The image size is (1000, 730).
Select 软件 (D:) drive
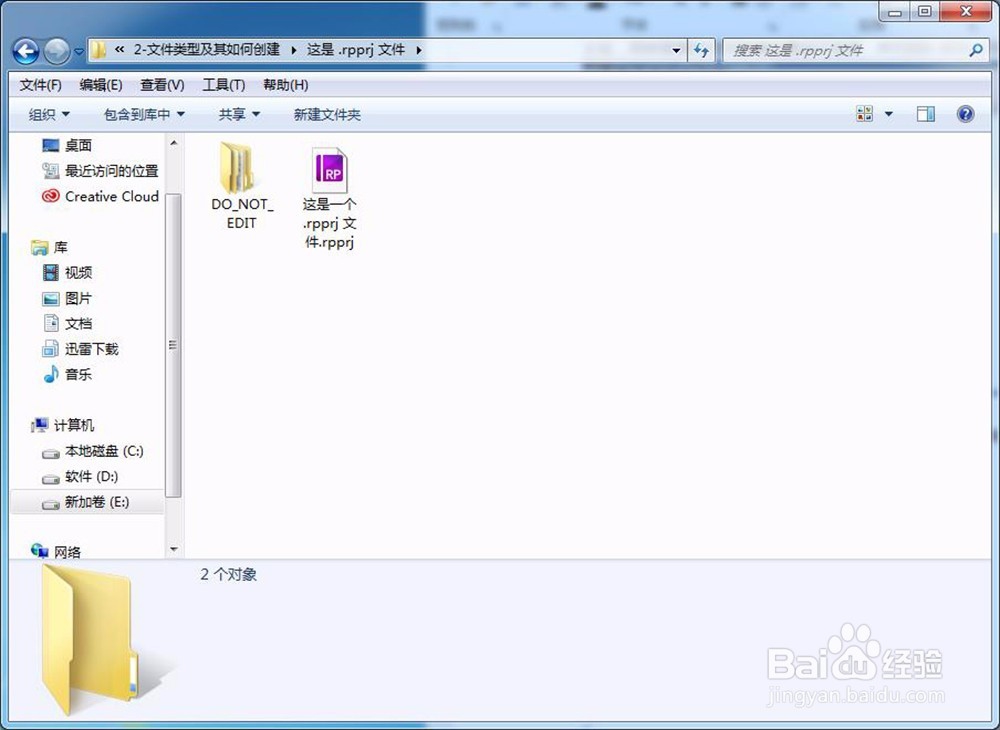pos(91,477)
